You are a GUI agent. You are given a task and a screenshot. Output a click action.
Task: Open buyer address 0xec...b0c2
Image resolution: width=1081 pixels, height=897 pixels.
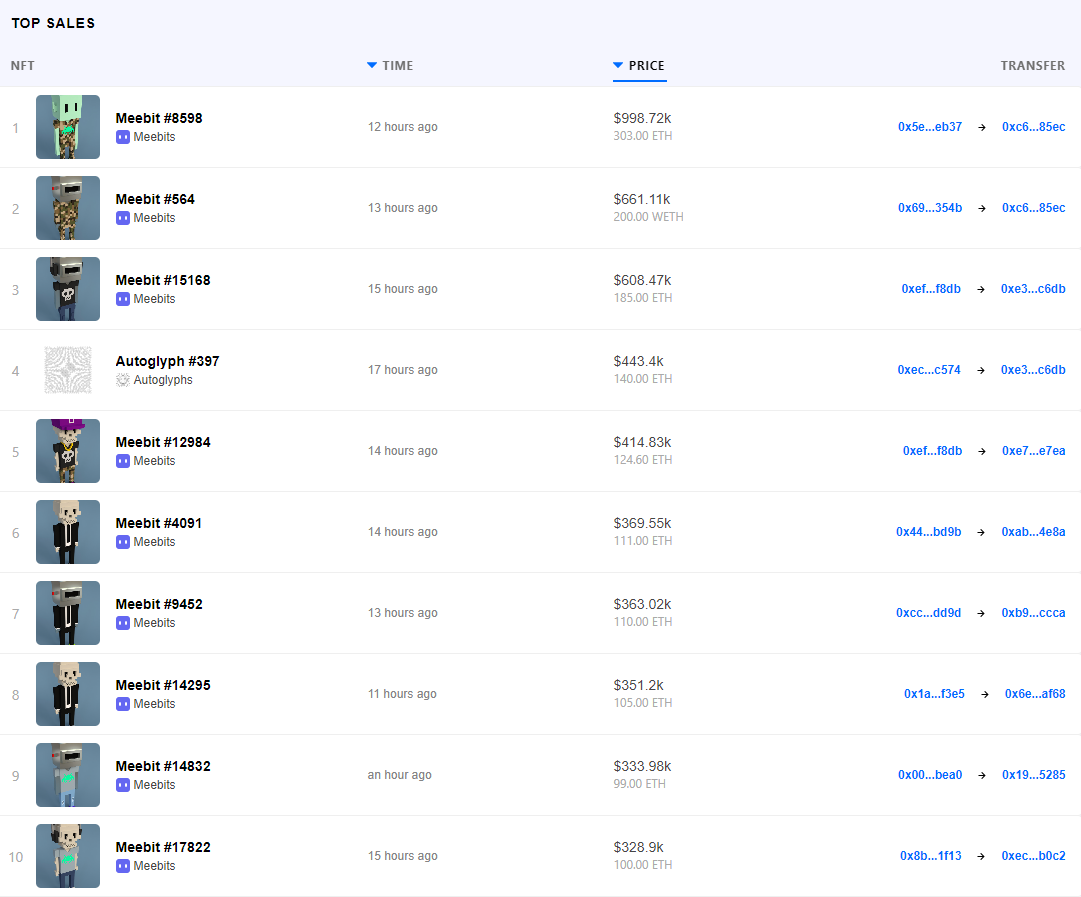tap(1033, 856)
